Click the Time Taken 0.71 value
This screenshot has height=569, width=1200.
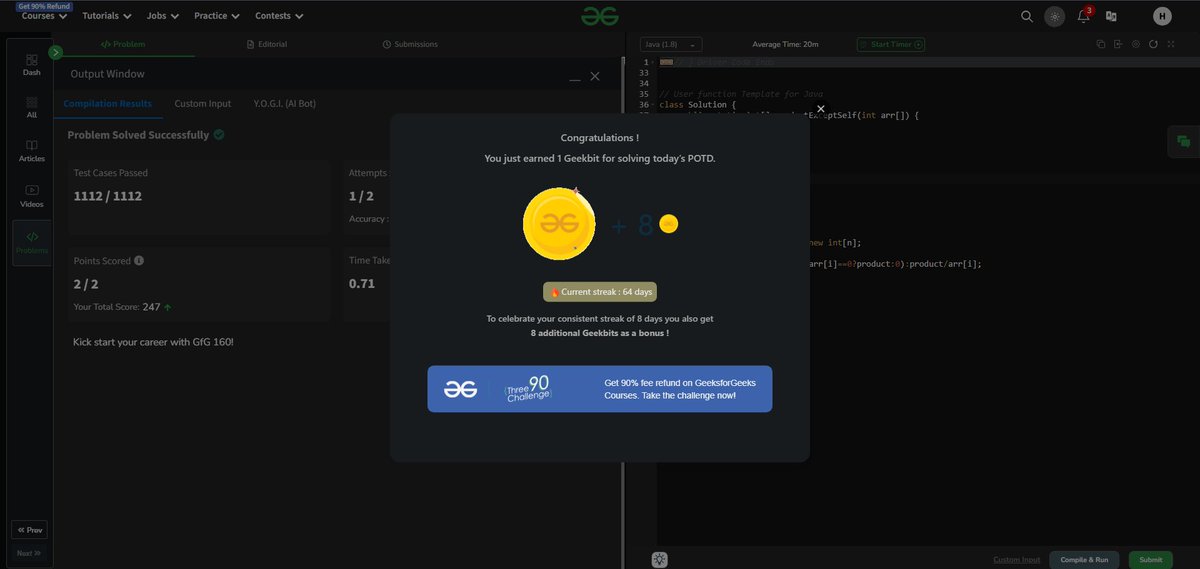(362, 284)
